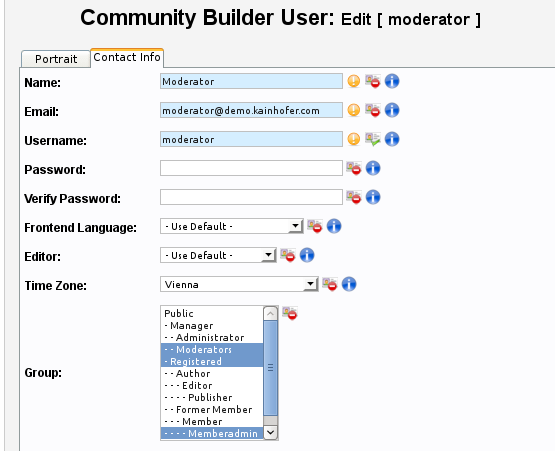The height and width of the screenshot is (451, 555).
Task: Select Author in the Group list
Action: click(212, 373)
